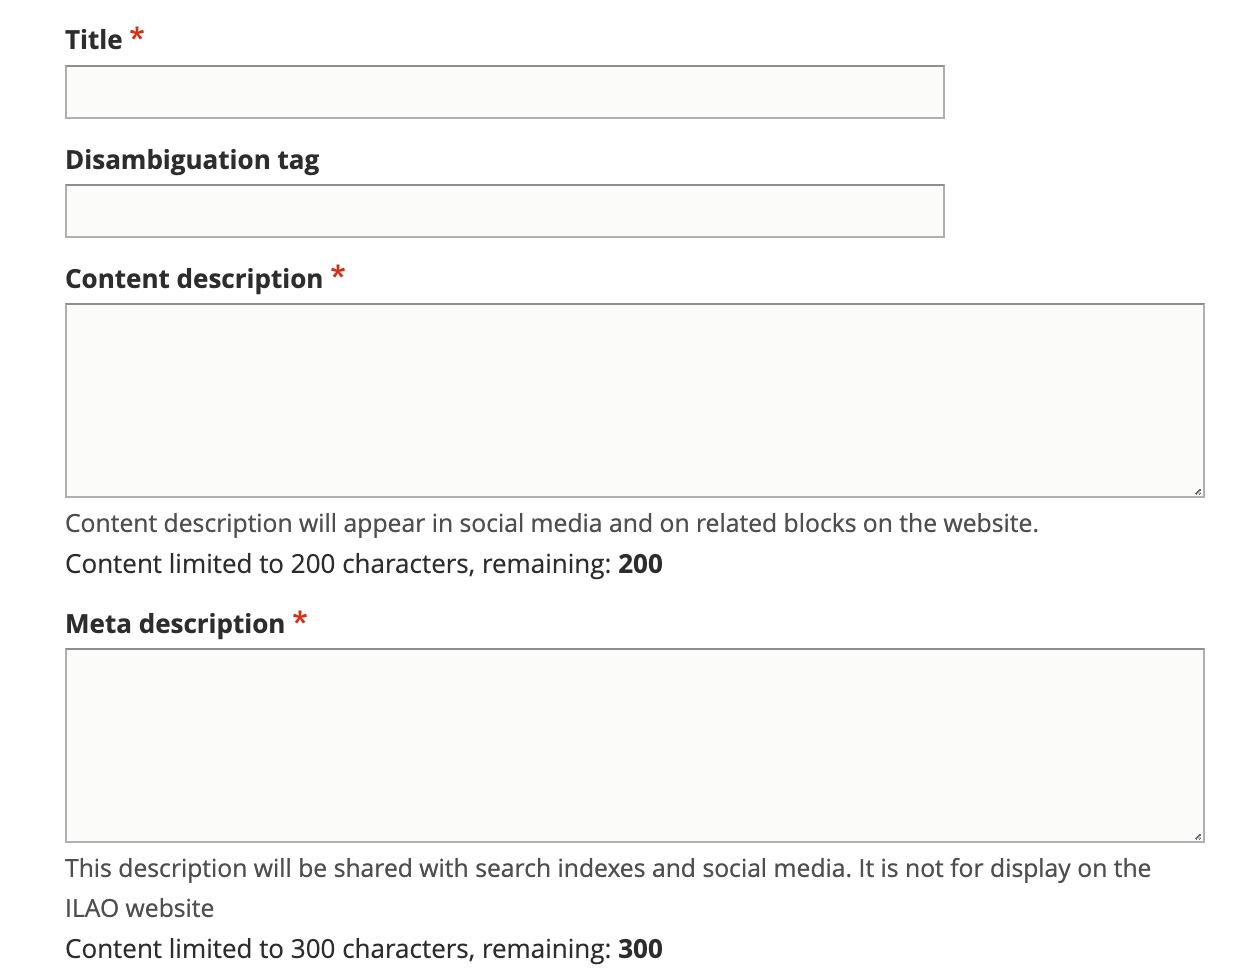Click inside the Title text field
The image size is (1250, 980).
click(505, 92)
